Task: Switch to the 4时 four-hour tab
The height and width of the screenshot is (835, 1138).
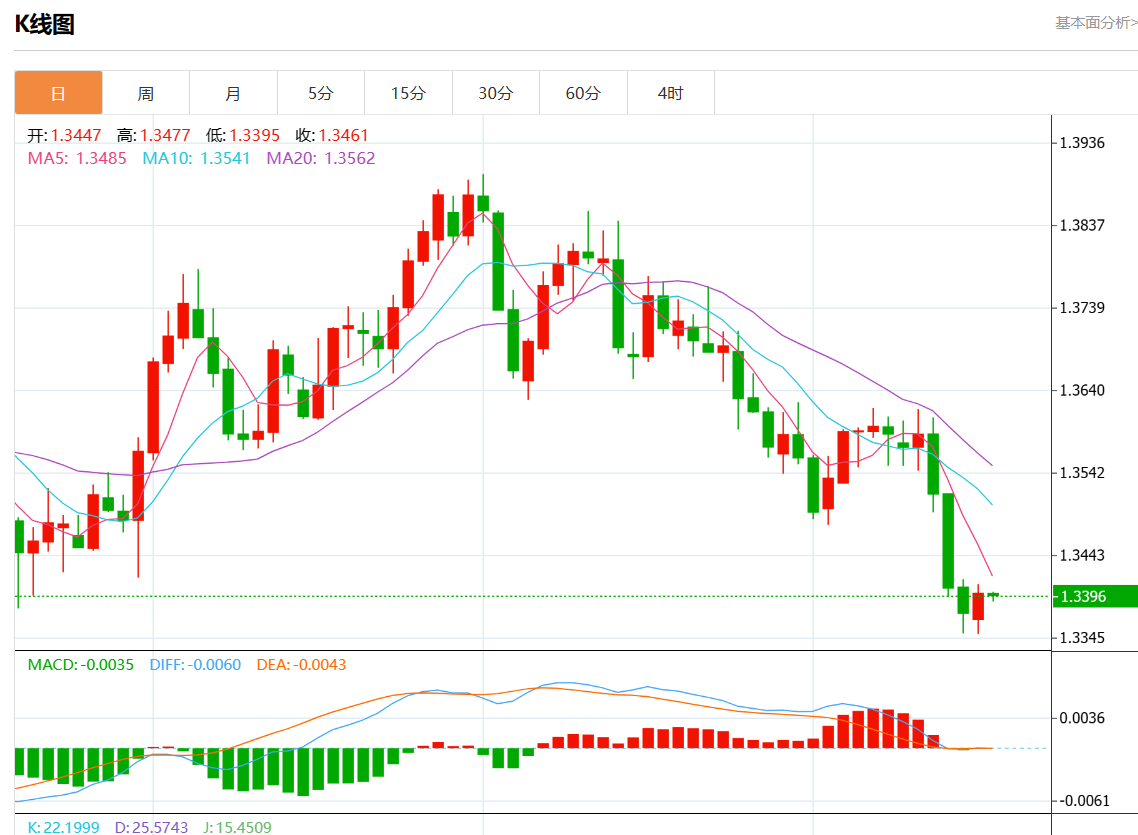Action: [x=671, y=93]
